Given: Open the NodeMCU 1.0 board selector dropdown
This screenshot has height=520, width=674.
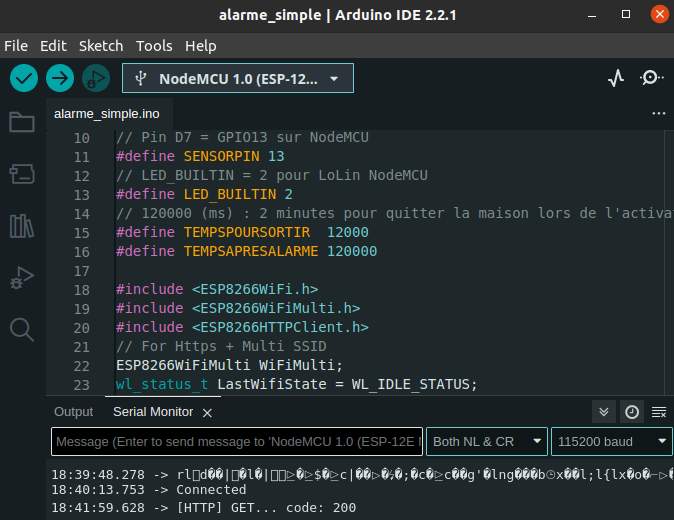Looking at the screenshot, I should pos(238,78).
